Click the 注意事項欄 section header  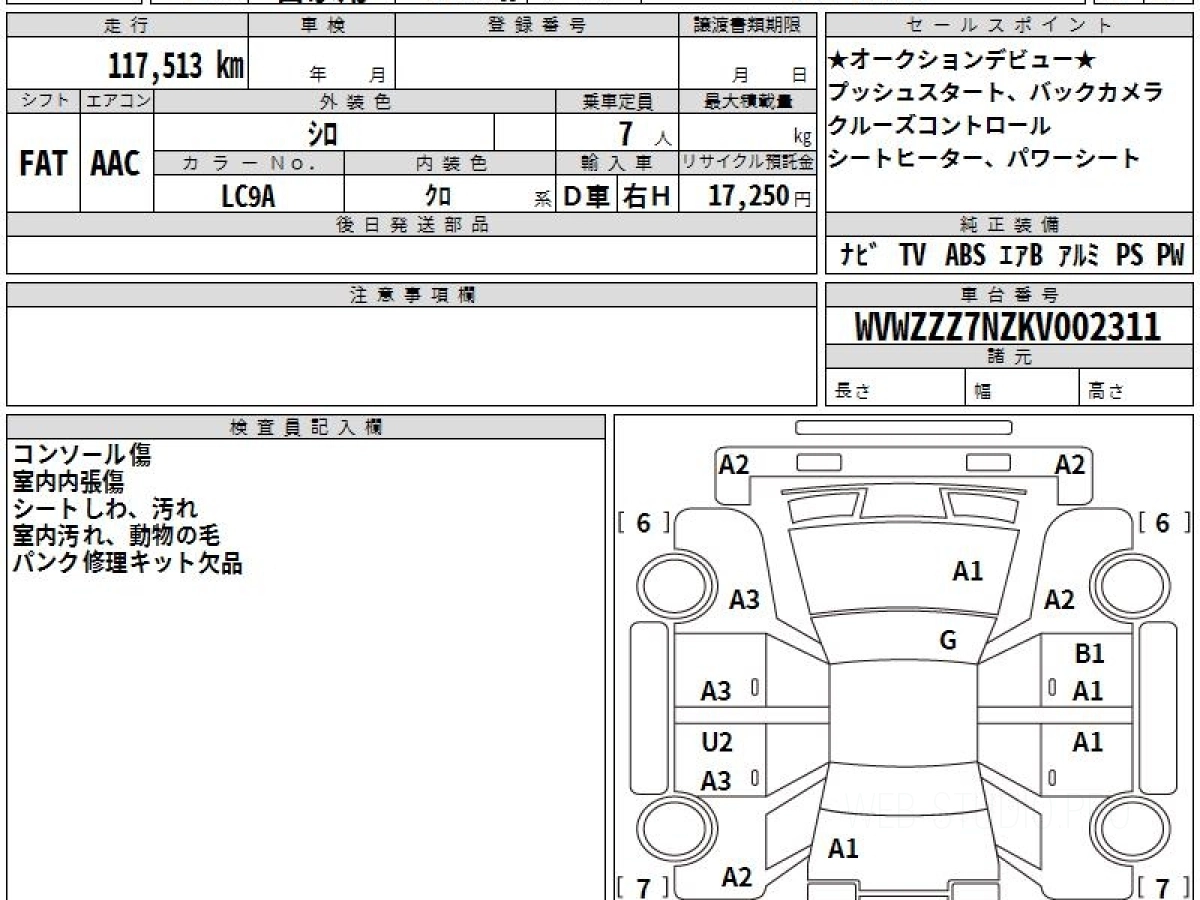point(412,295)
